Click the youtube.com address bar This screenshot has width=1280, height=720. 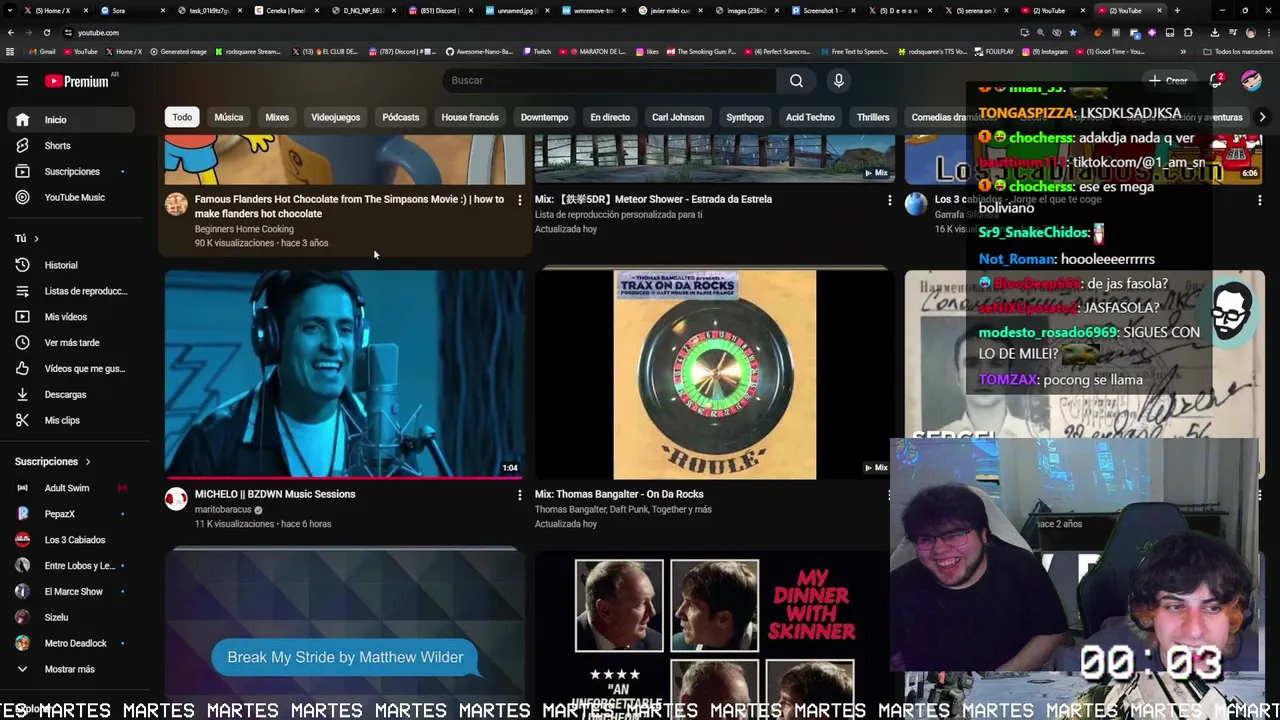tap(540, 32)
